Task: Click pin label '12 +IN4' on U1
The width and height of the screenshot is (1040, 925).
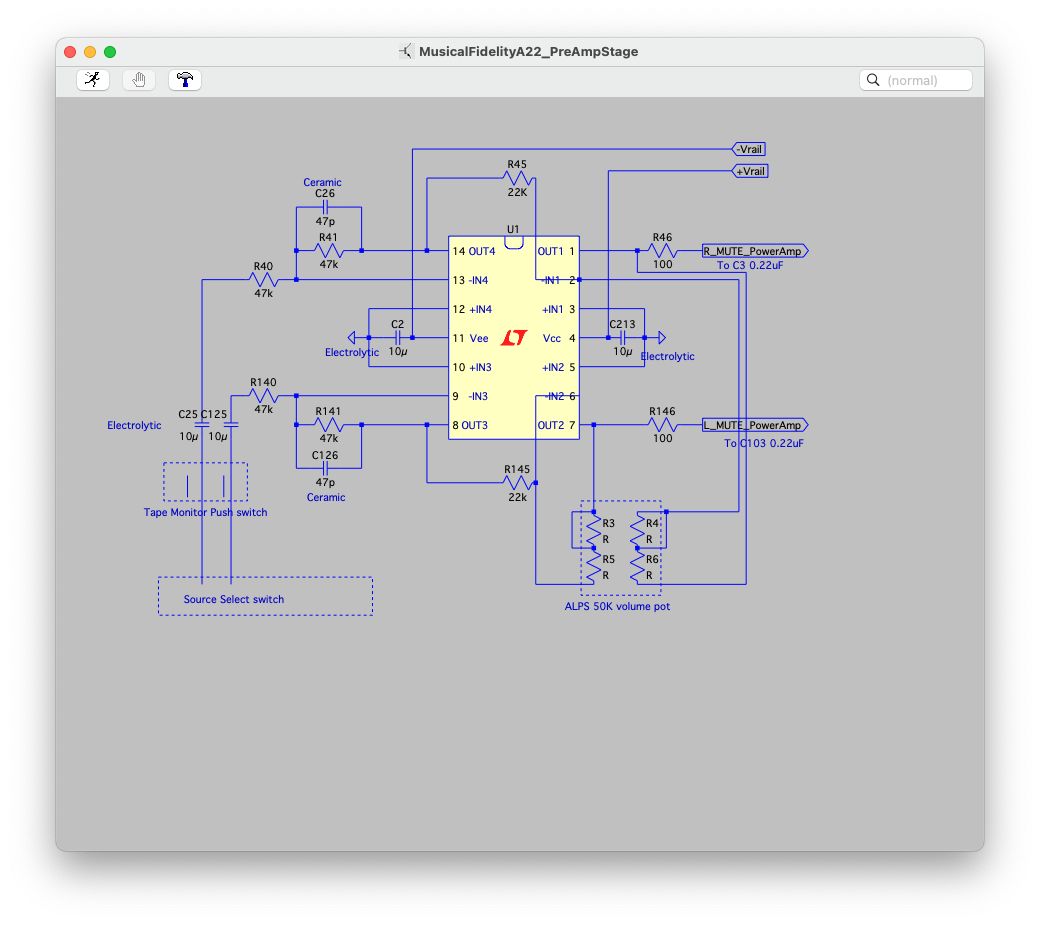Action: click(472, 309)
